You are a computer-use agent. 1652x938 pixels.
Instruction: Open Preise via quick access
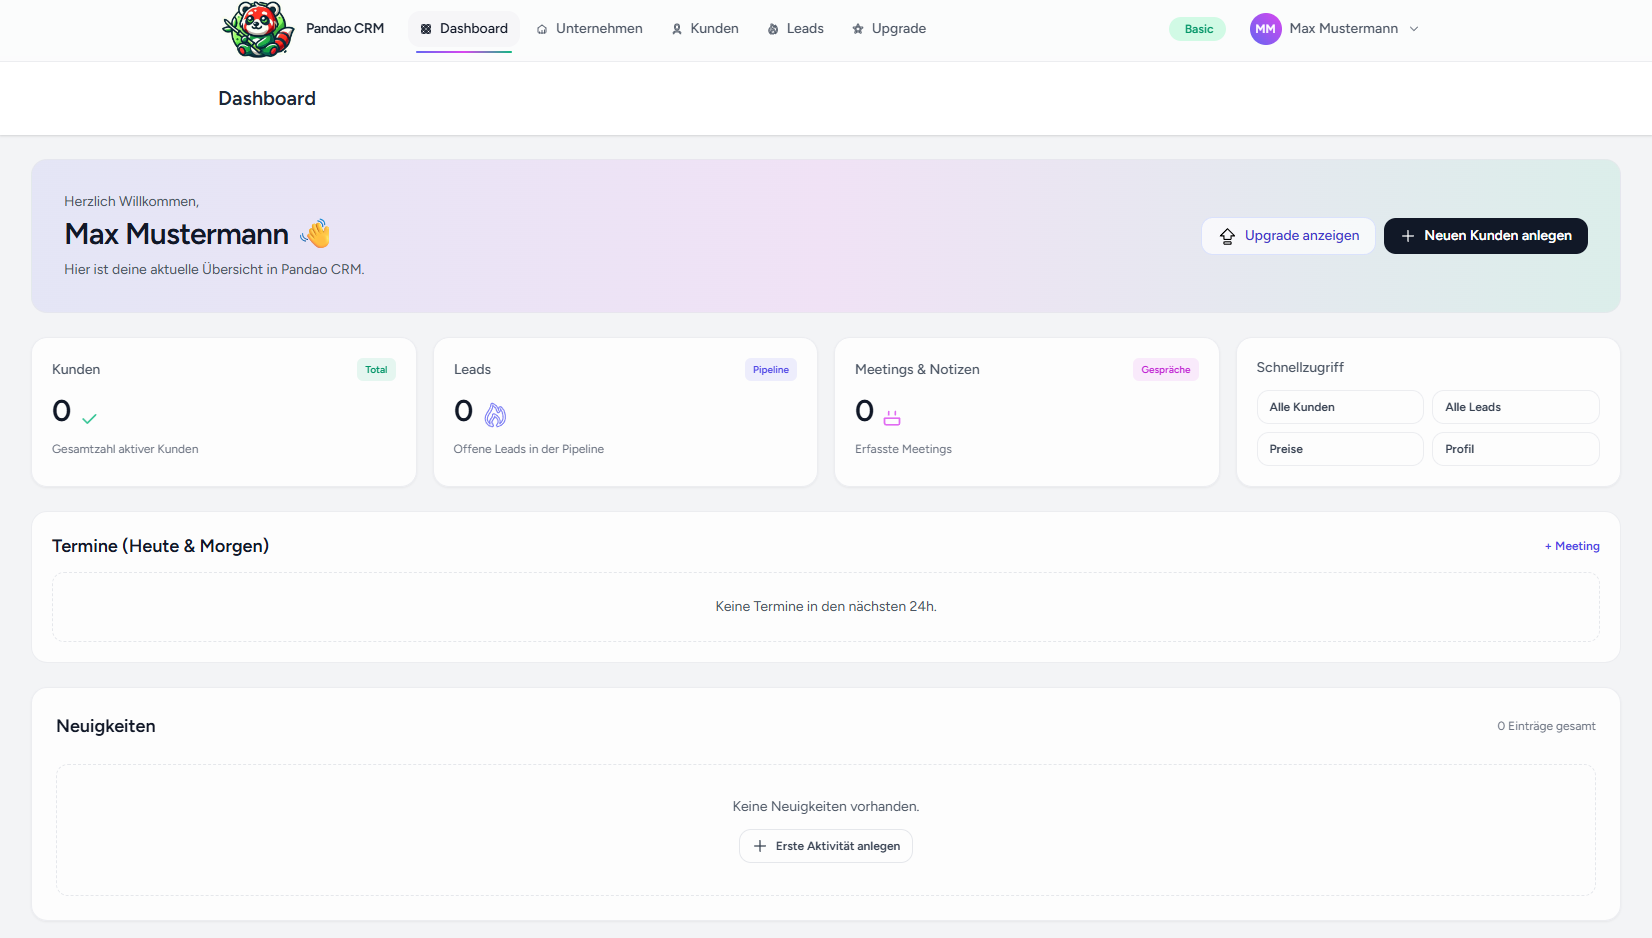[x=1340, y=449]
